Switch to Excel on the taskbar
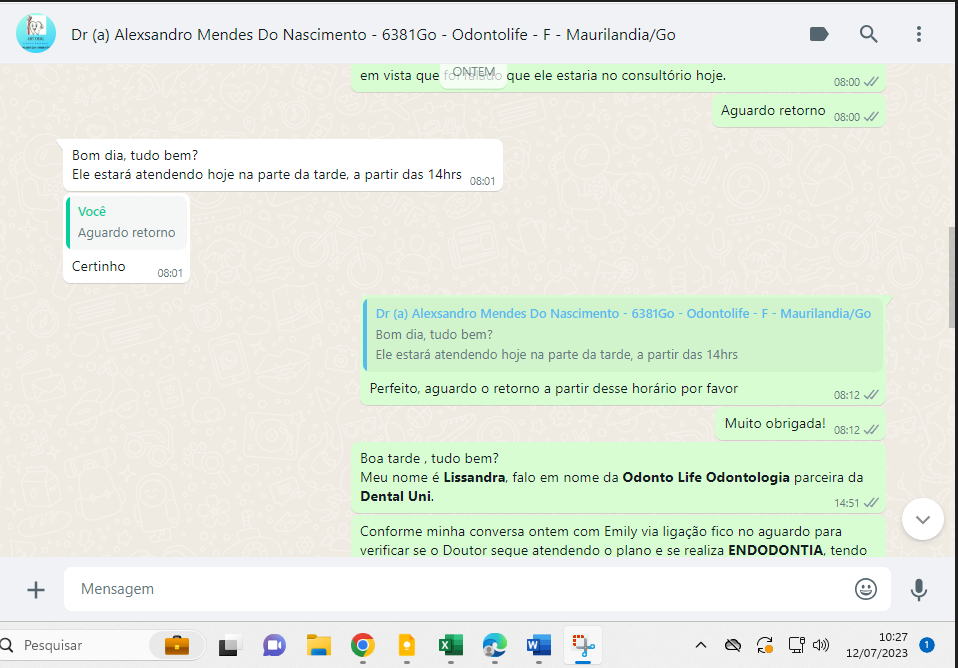 click(x=450, y=645)
